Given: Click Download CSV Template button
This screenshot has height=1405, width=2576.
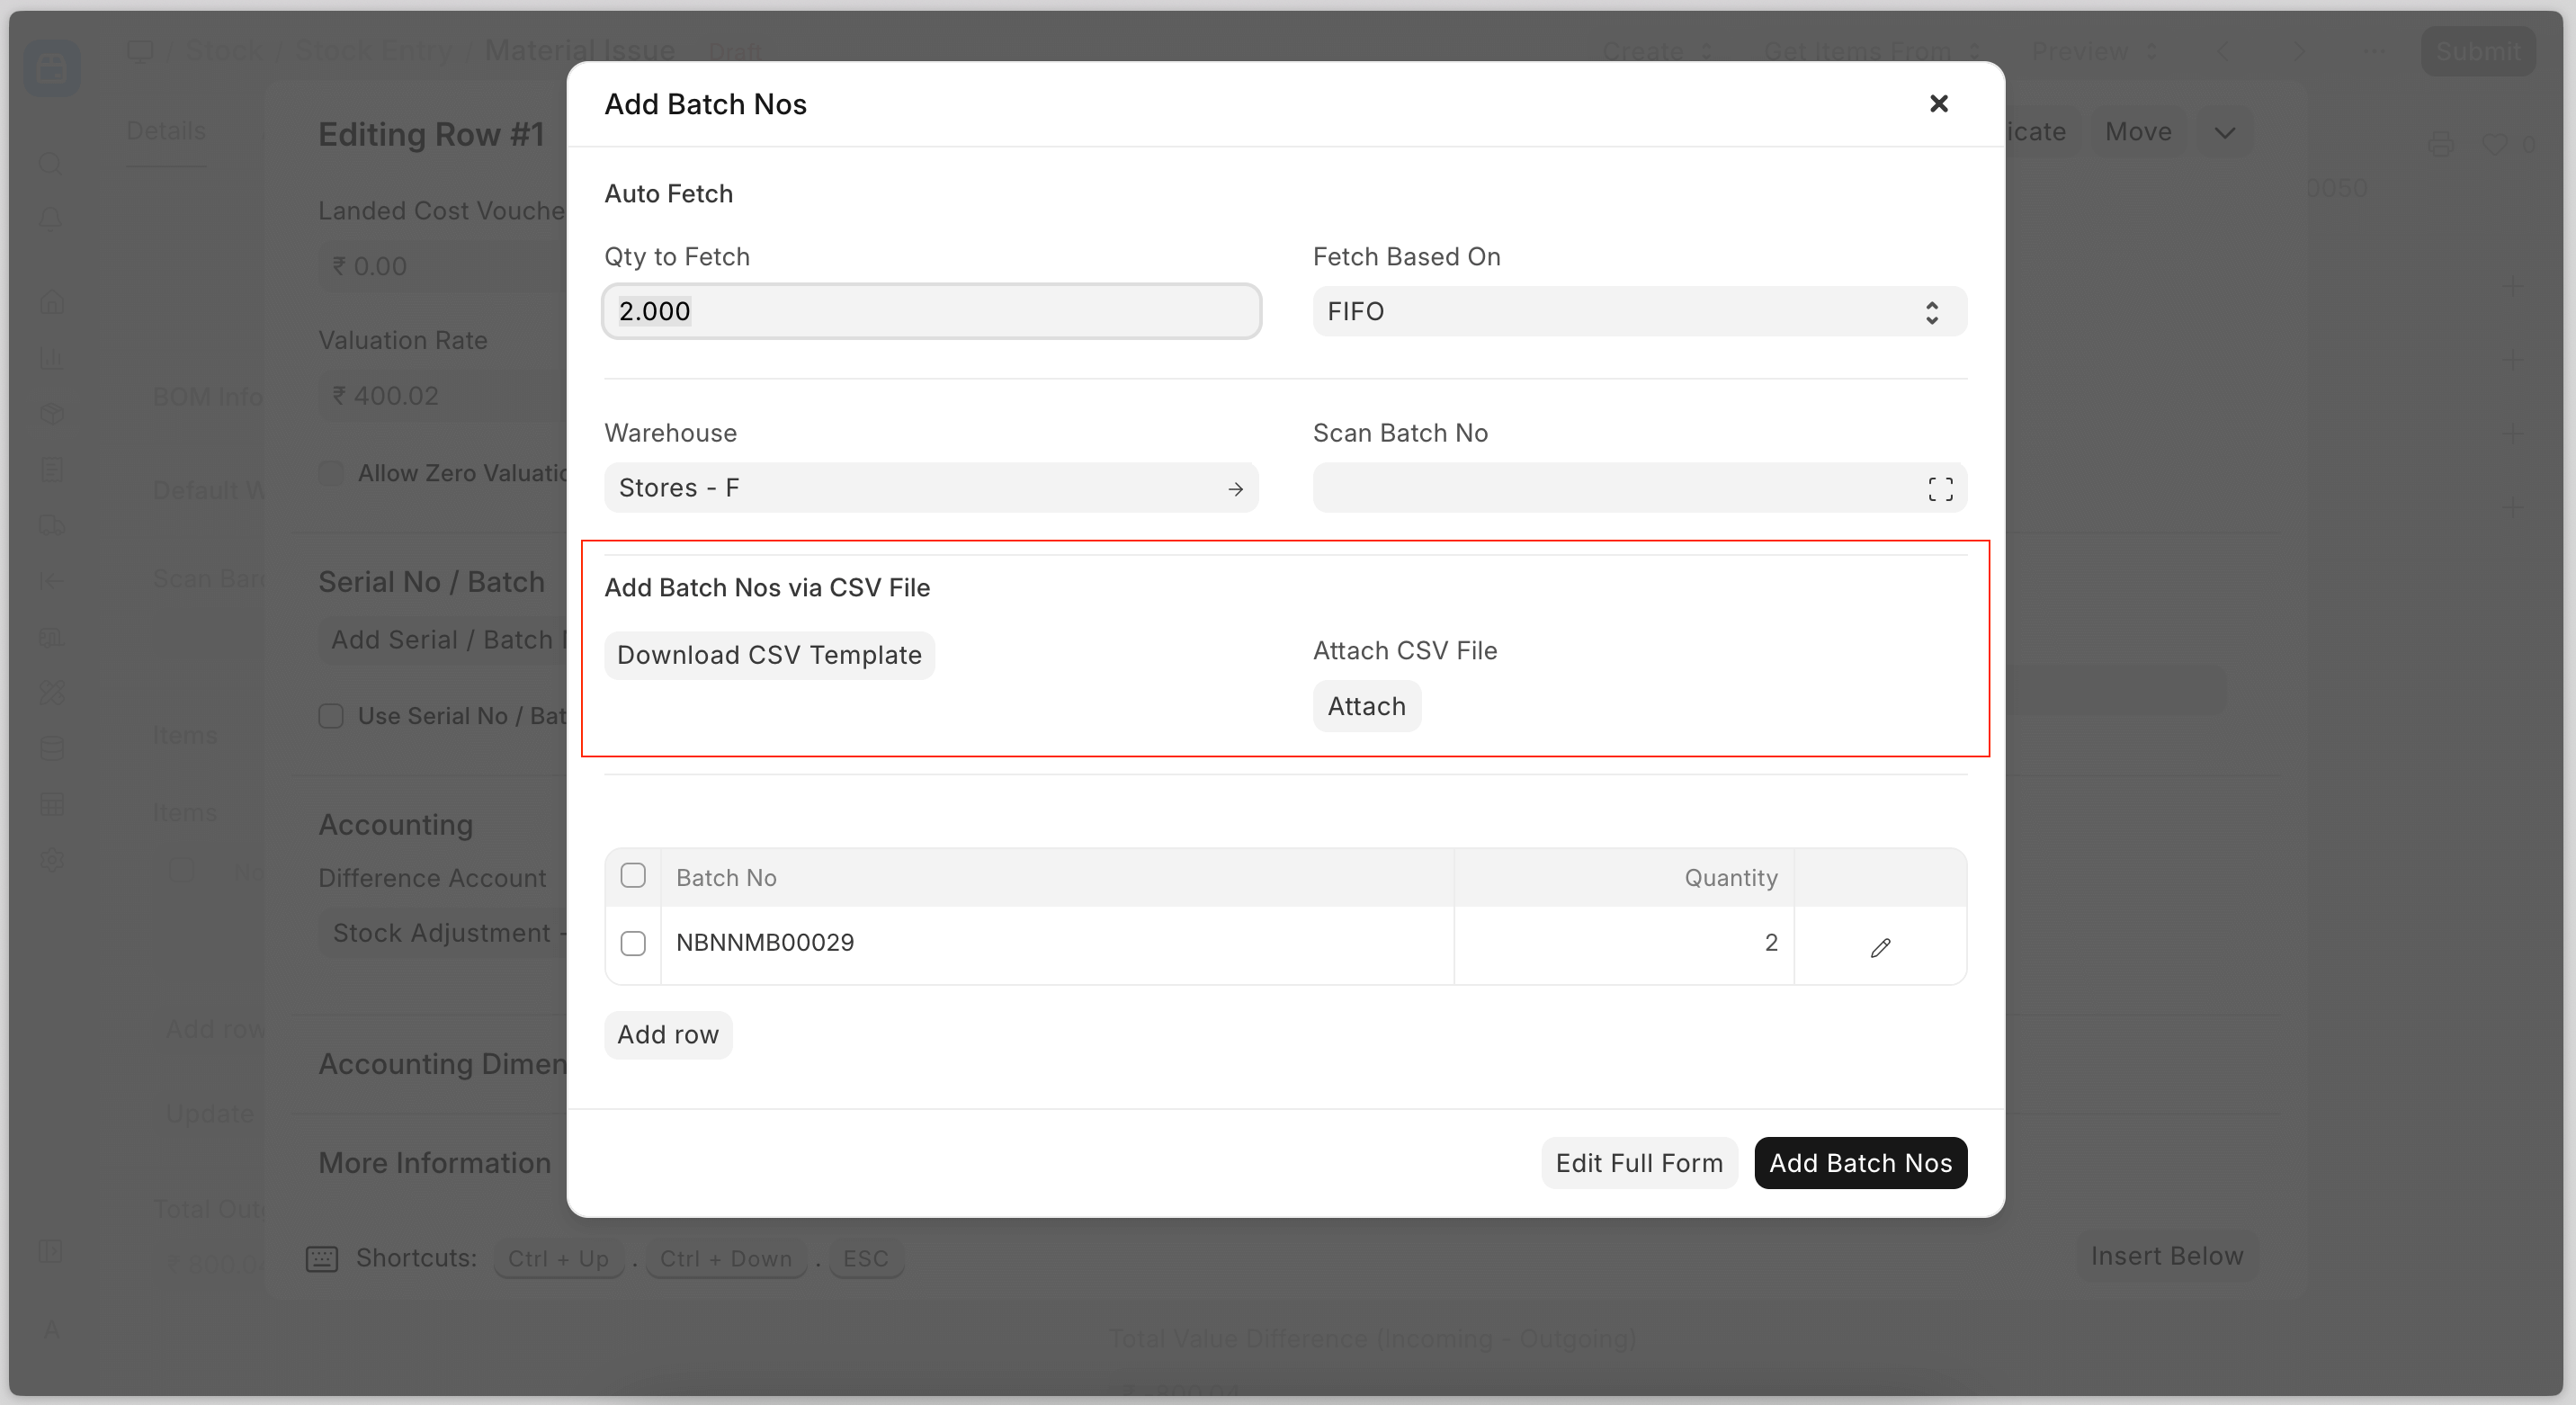Looking at the screenshot, I should (x=769, y=655).
